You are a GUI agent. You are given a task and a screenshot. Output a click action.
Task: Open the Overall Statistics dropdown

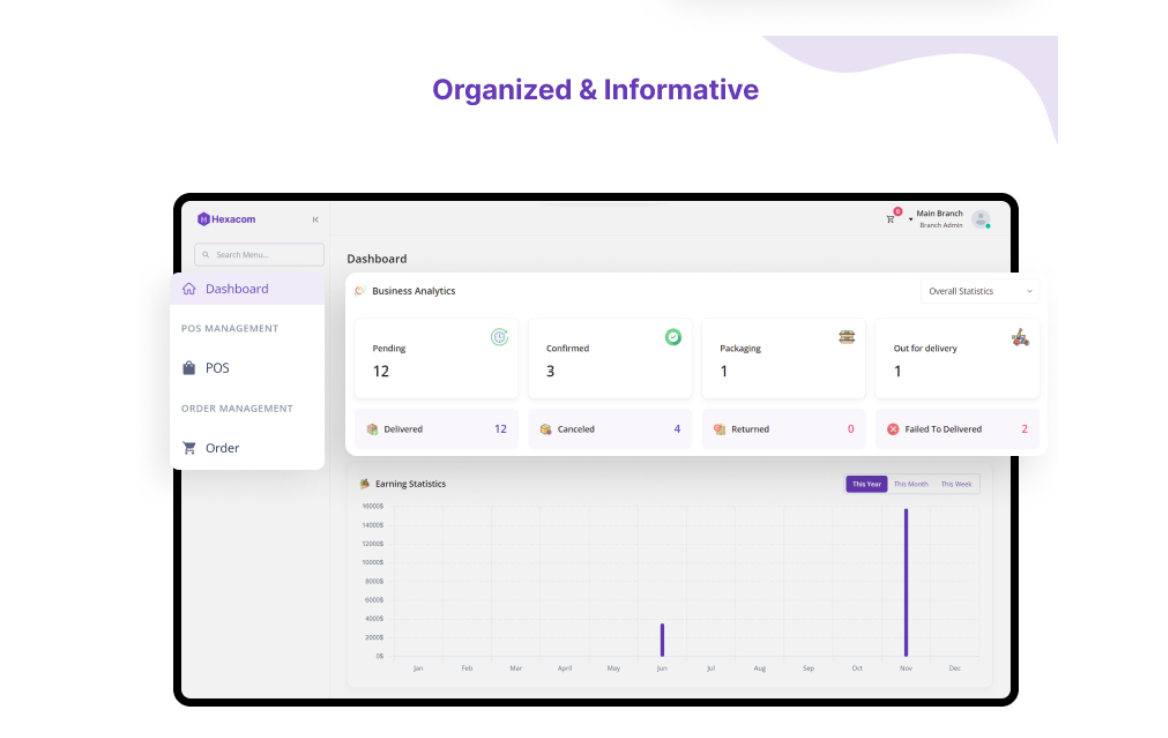pyautogui.click(x=978, y=291)
